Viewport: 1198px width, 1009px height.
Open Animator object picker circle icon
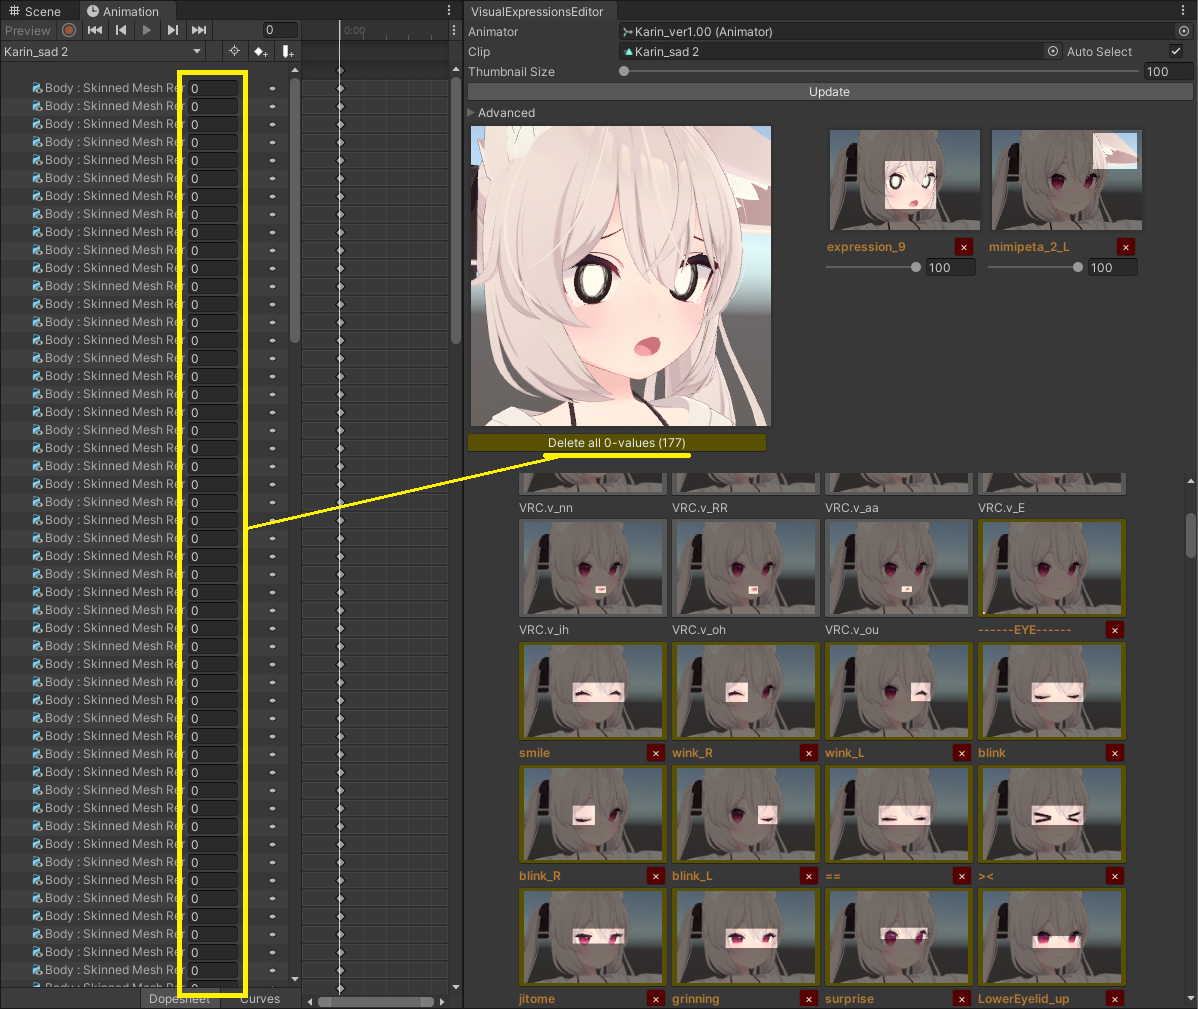tap(1183, 31)
